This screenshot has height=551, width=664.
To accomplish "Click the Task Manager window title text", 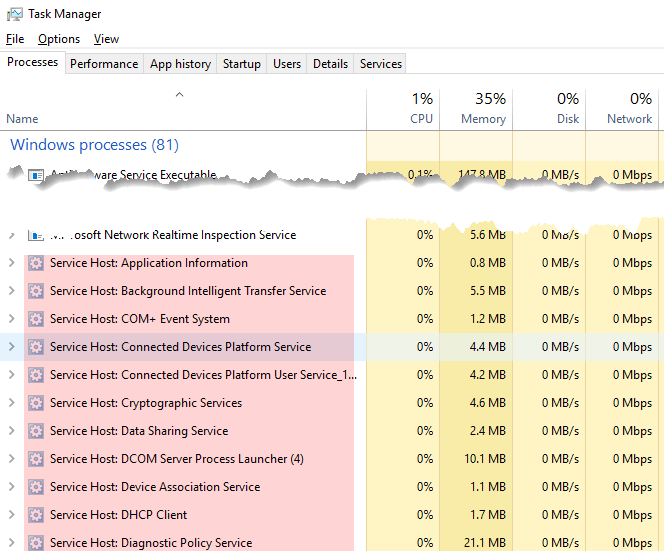I will click(x=65, y=14).
